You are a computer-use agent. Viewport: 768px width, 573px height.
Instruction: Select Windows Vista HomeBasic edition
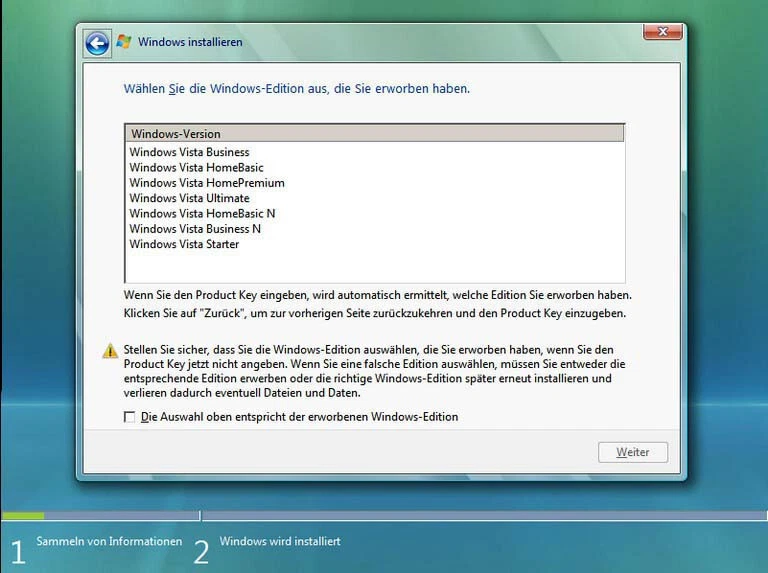pyautogui.click(x=375, y=167)
